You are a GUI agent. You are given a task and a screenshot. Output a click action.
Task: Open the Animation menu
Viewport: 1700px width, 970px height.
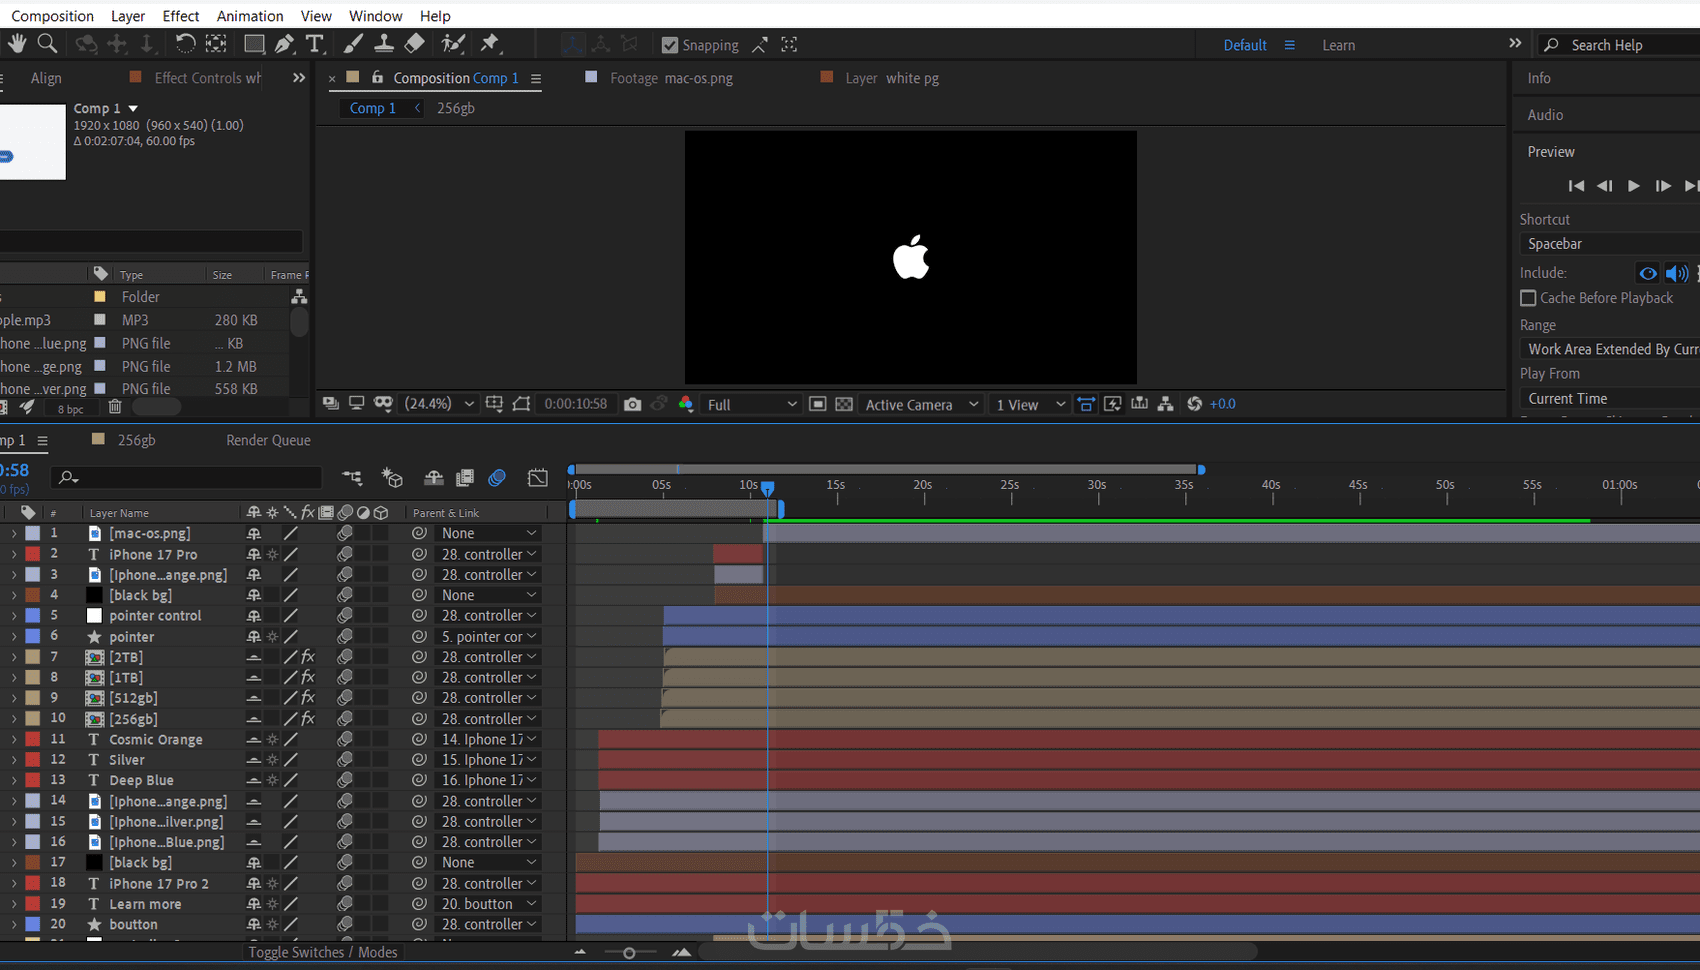pos(250,16)
